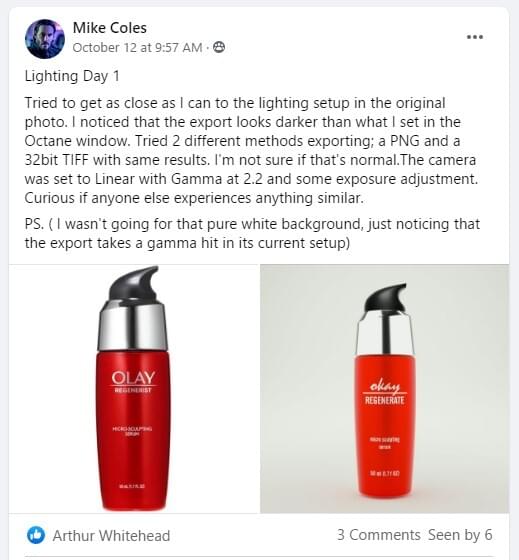See Arthur Whitehead's reaction details

[x=111, y=535]
